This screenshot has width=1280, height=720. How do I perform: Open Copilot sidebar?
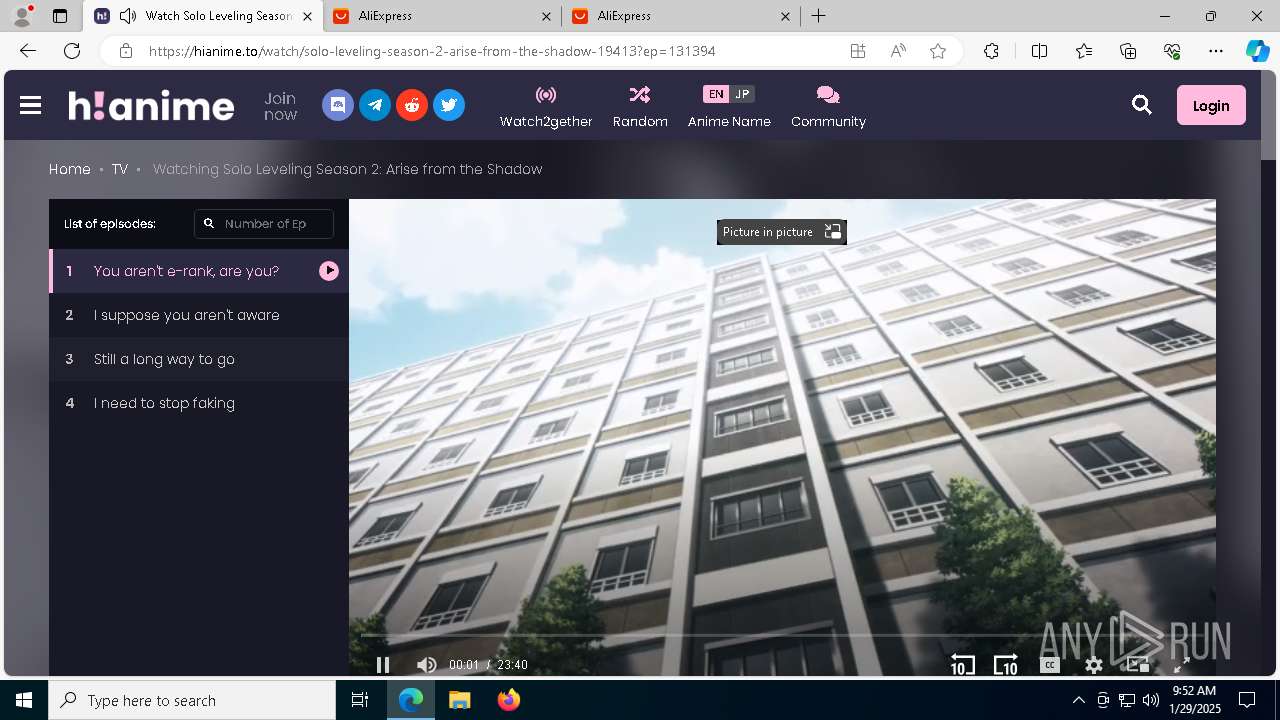[1257, 51]
